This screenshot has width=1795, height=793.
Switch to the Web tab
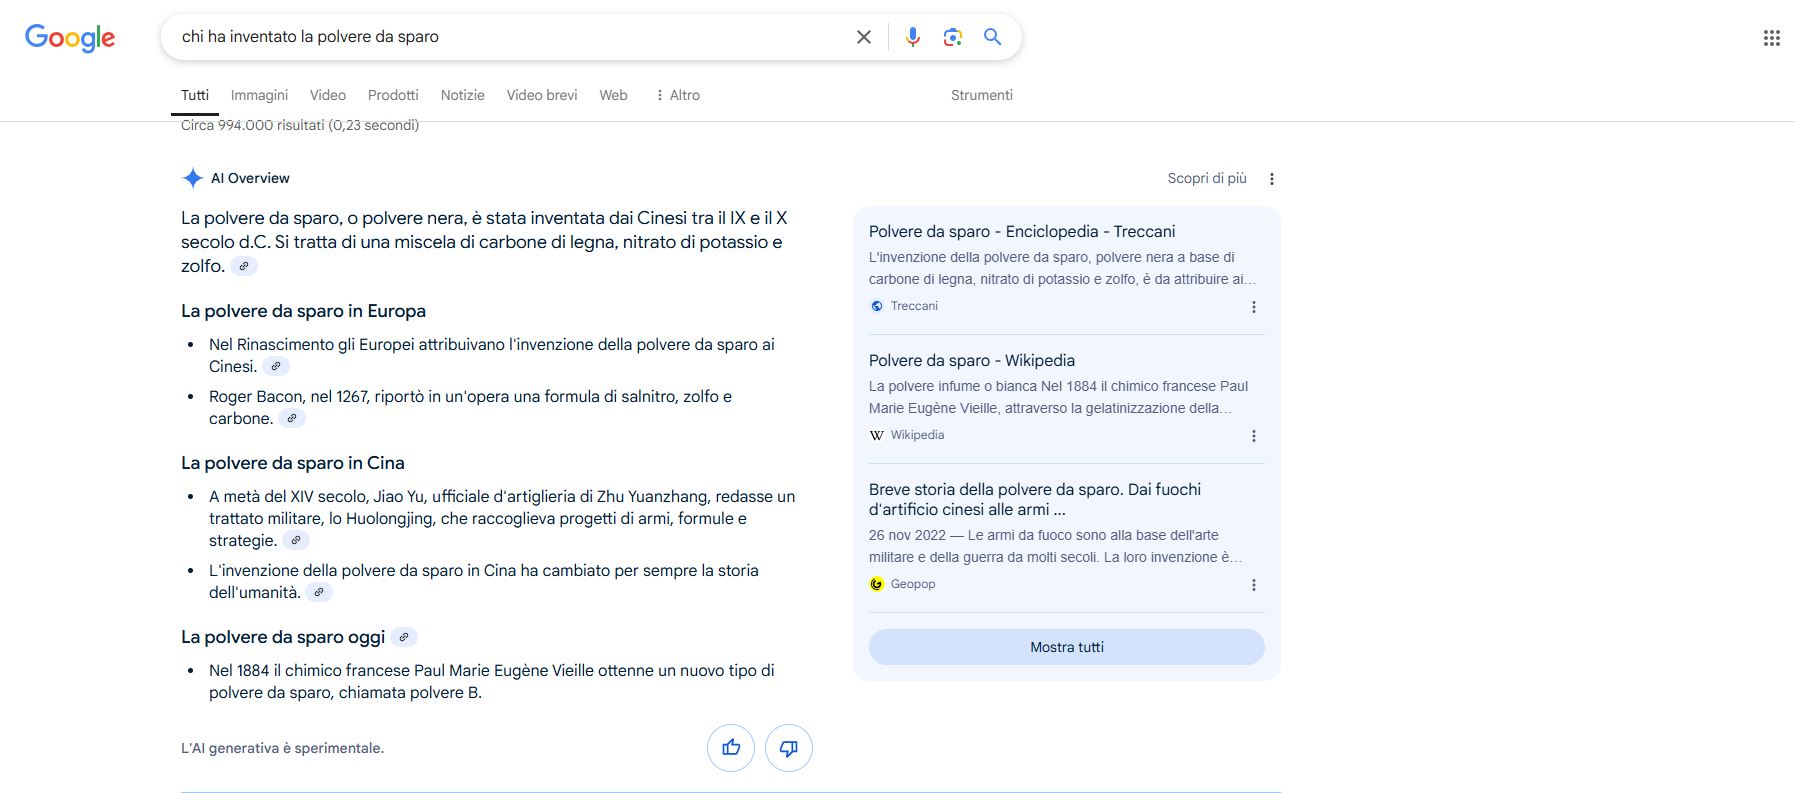click(x=613, y=95)
